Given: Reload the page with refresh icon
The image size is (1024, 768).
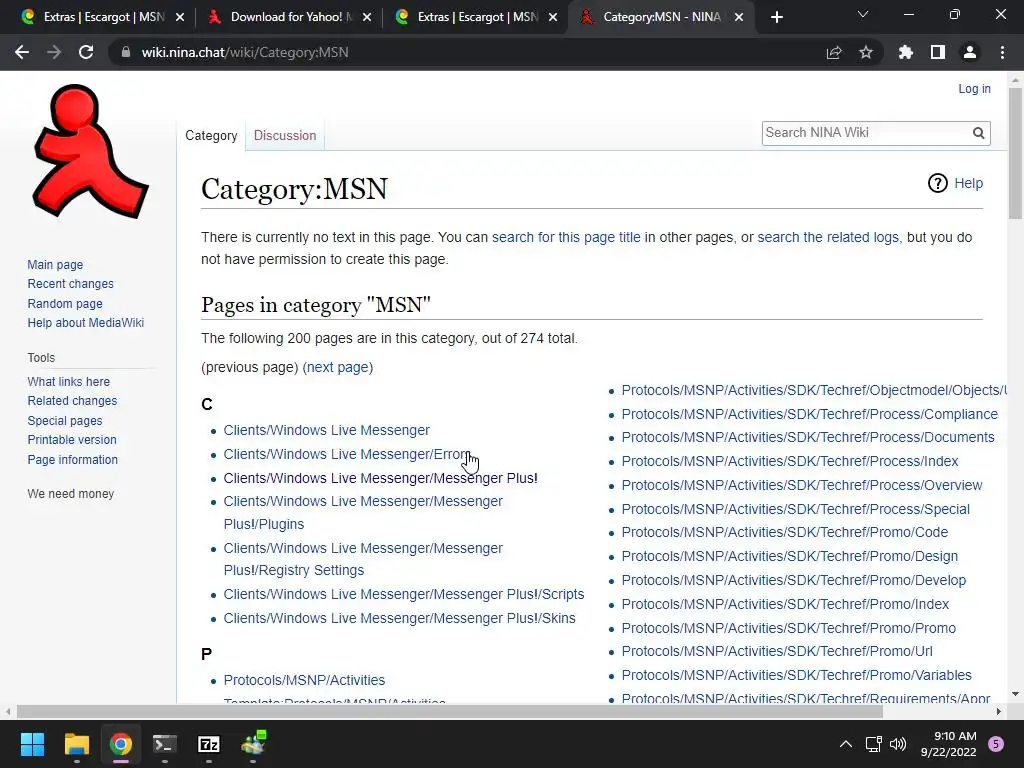Looking at the screenshot, I should pyautogui.click(x=86, y=52).
